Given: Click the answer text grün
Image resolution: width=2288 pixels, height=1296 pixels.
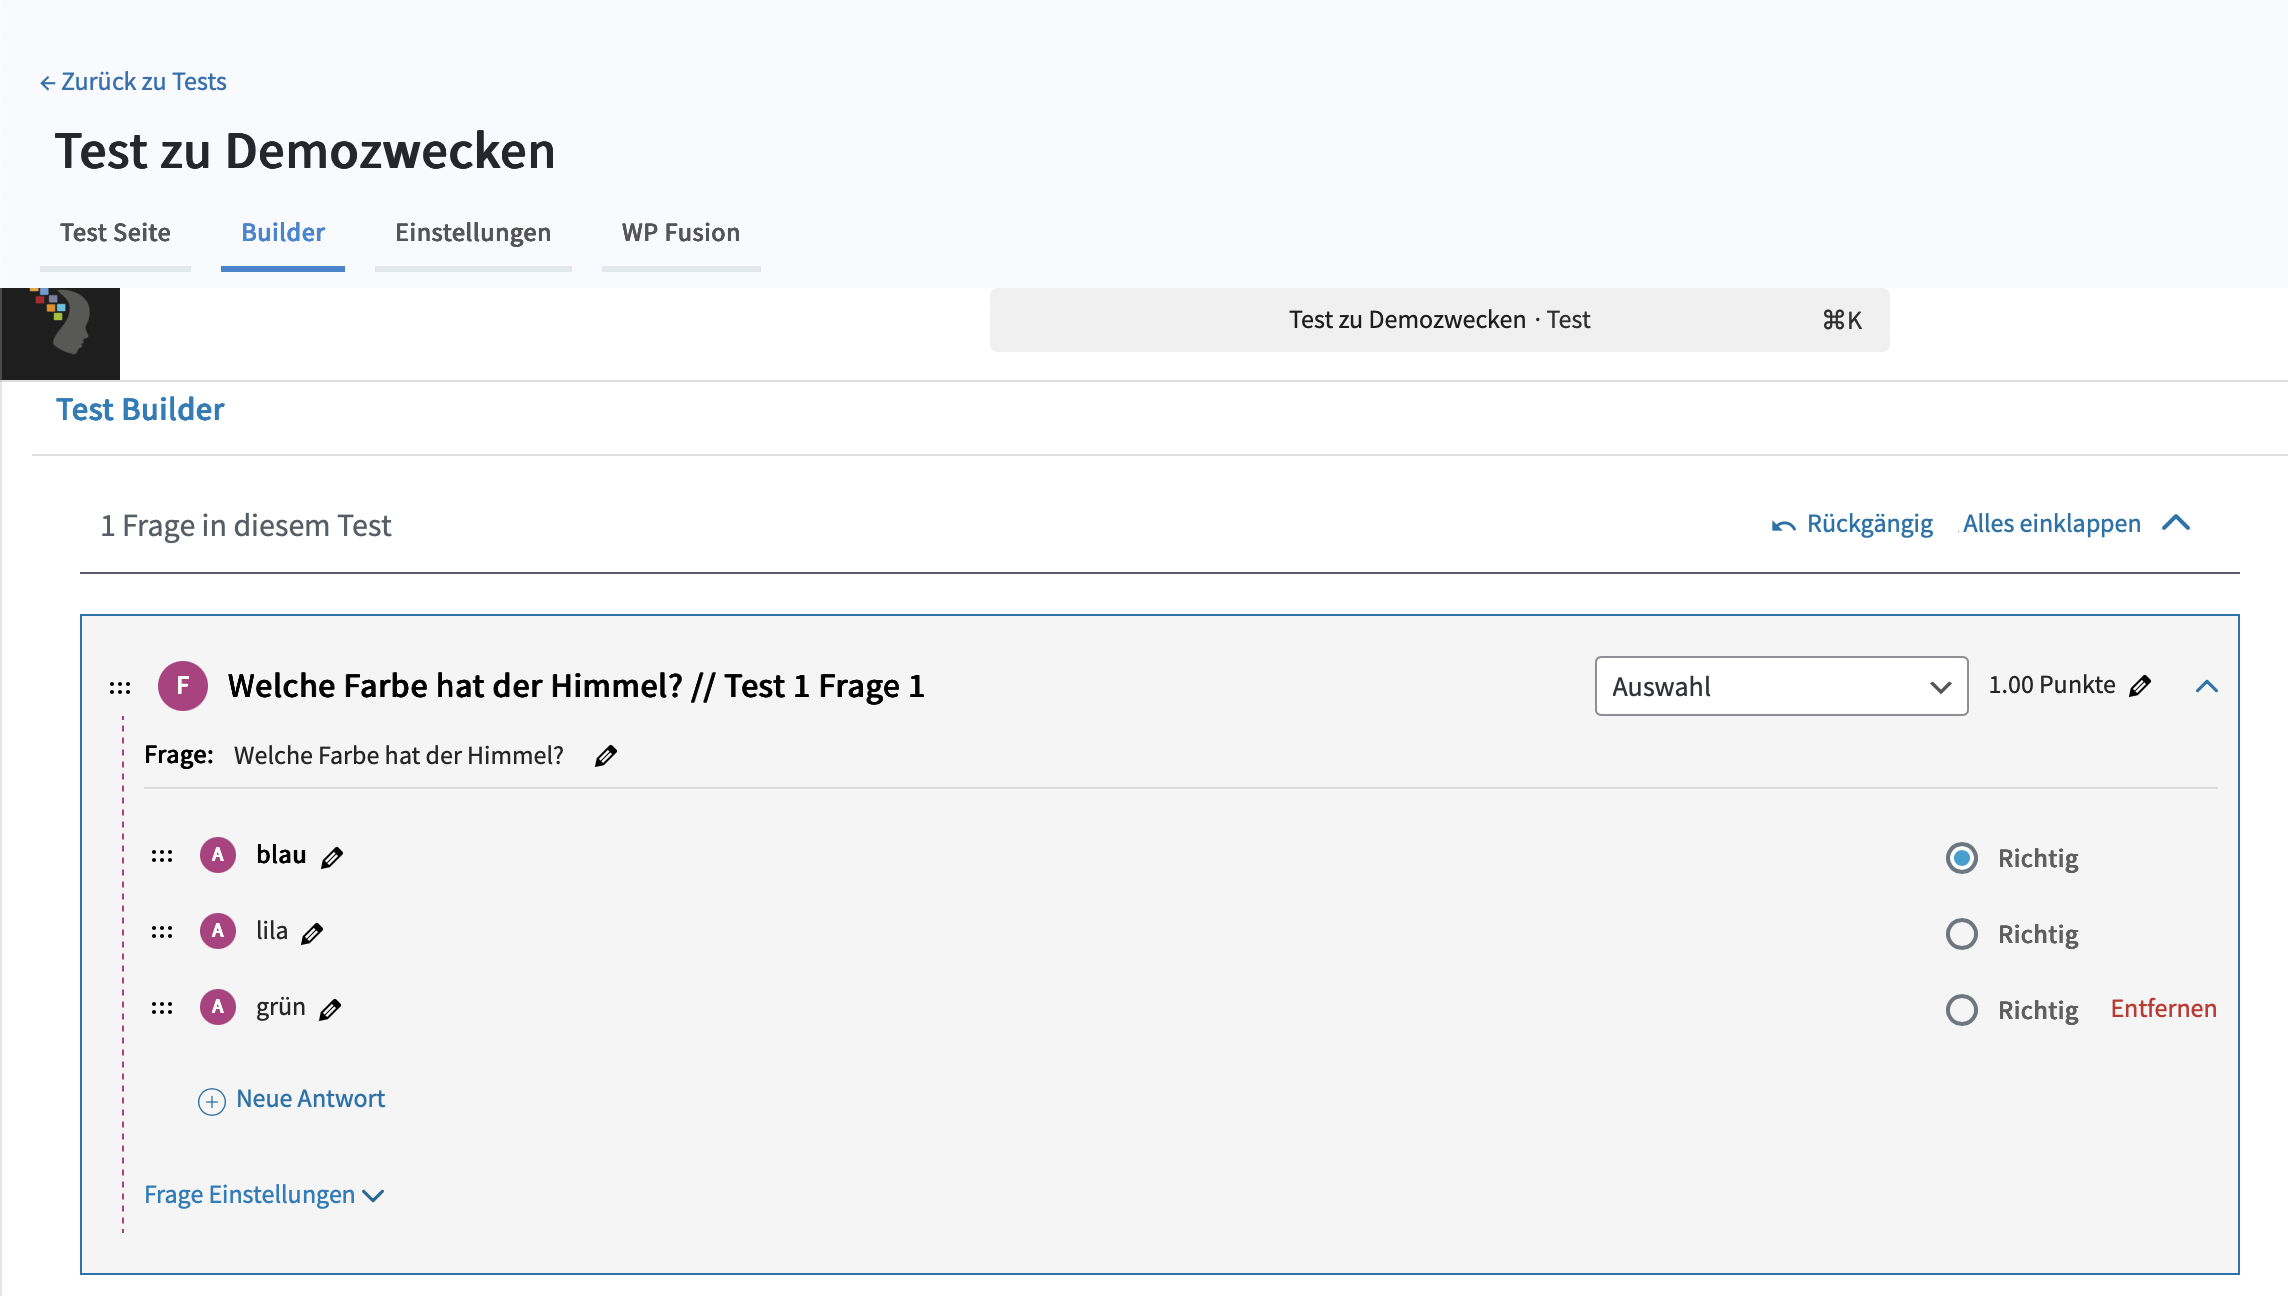Looking at the screenshot, I should (x=281, y=1007).
